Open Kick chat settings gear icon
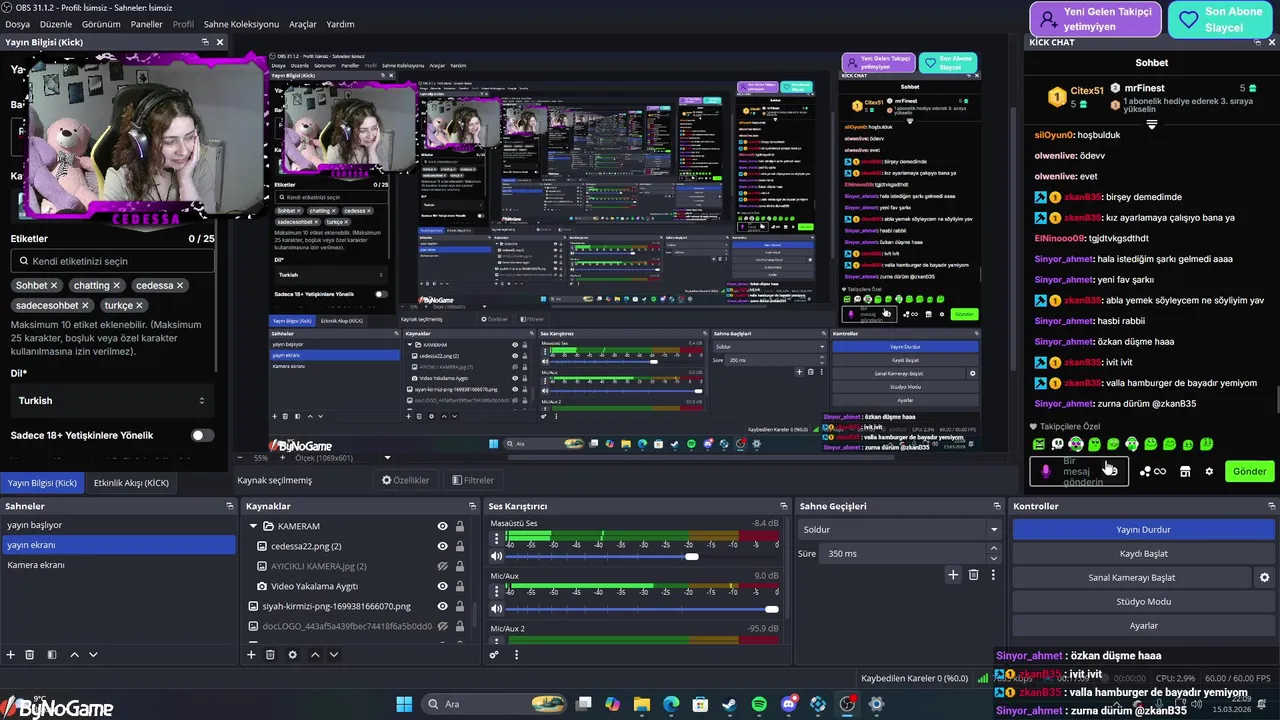This screenshot has height=720, width=1280. click(x=1209, y=471)
